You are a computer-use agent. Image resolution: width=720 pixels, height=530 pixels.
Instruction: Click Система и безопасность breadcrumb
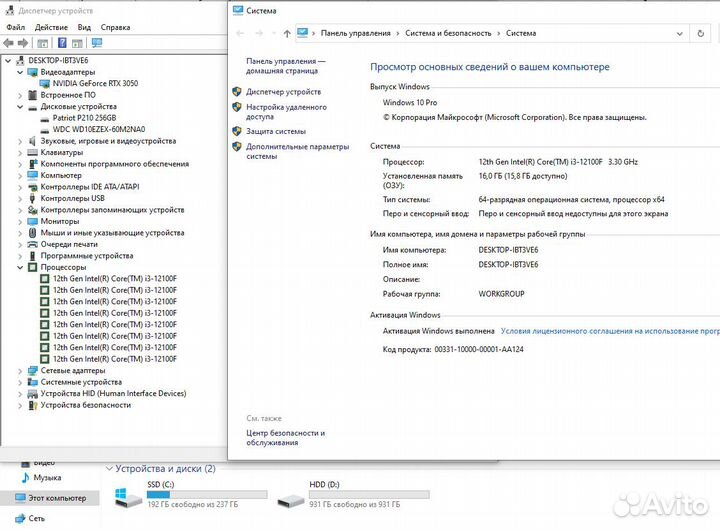point(448,33)
